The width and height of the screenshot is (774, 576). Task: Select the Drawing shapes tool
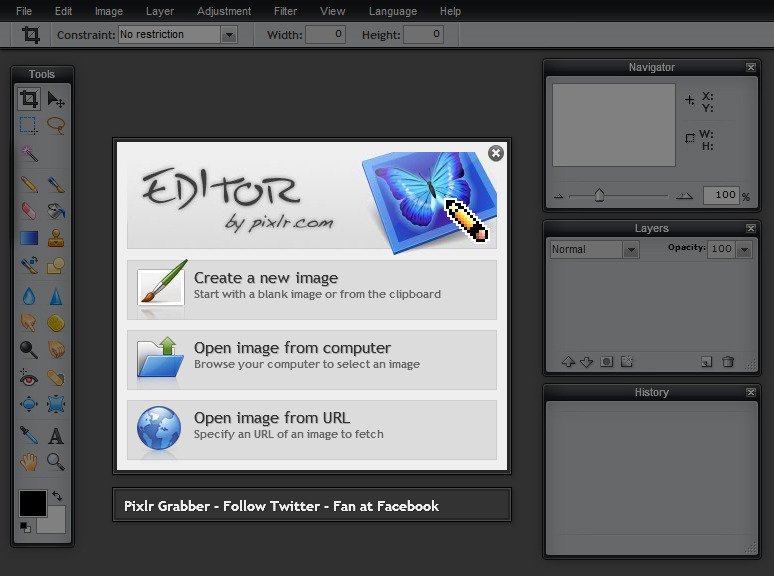tap(56, 265)
